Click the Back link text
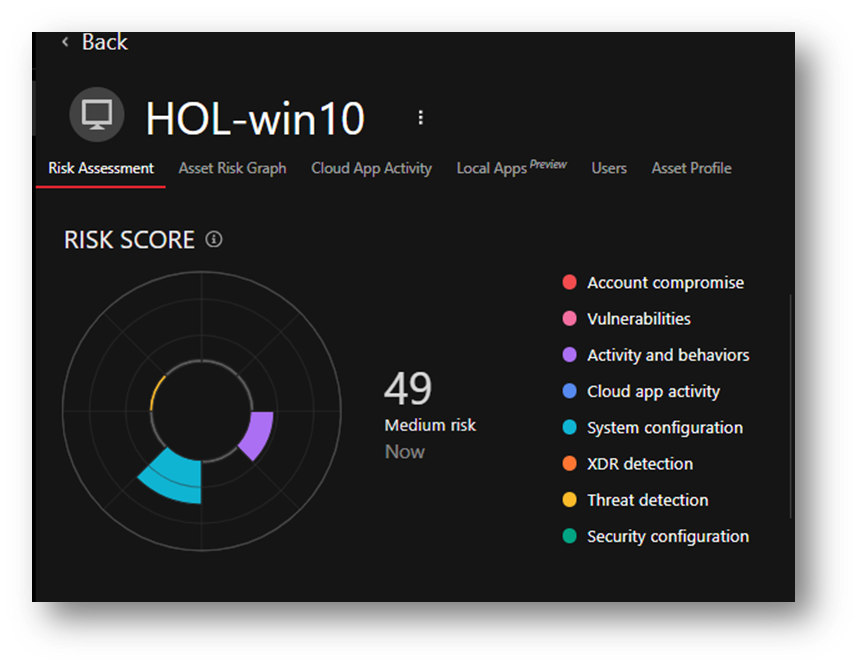Viewport: 860px width, 667px height. click(x=105, y=42)
